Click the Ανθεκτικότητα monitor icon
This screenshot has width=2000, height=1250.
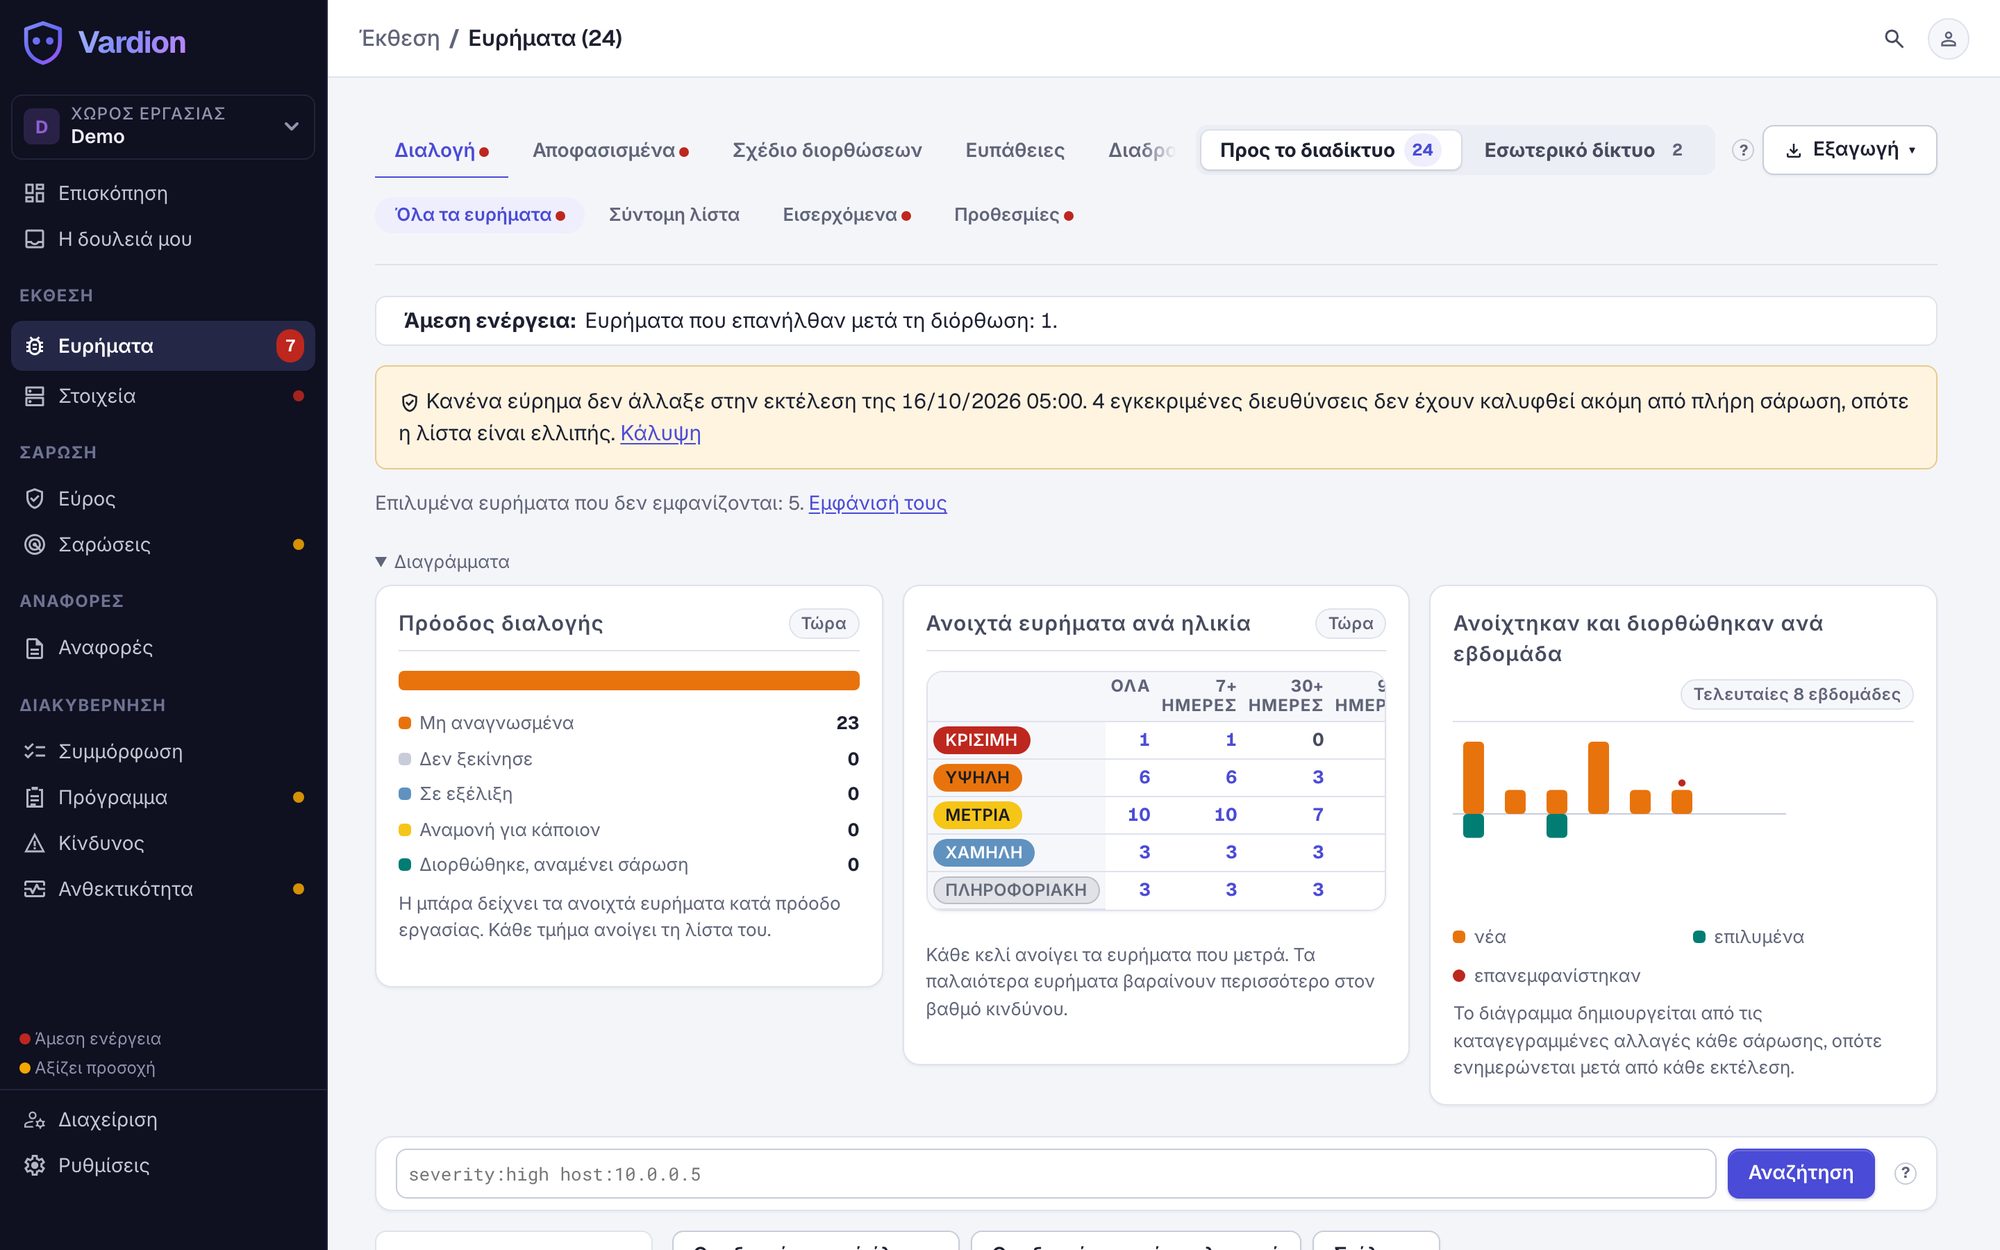(x=35, y=889)
